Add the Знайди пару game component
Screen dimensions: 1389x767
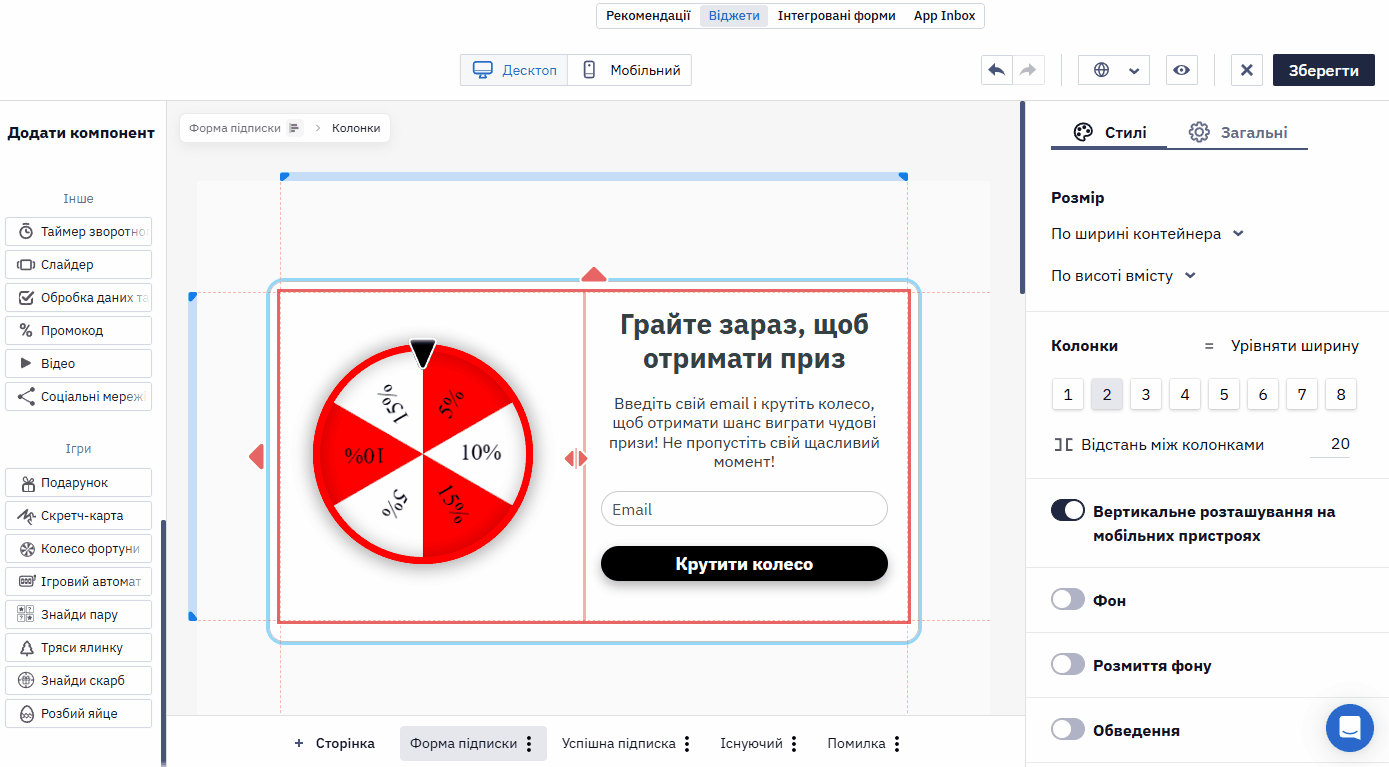(x=79, y=614)
